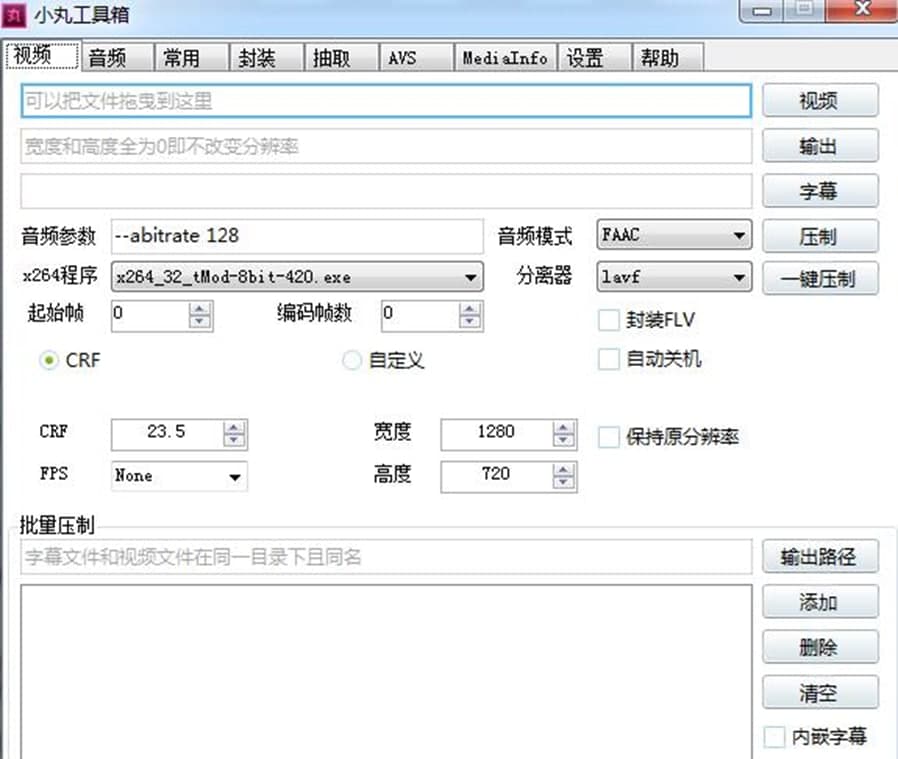Image resolution: width=898 pixels, height=759 pixels.
Task: Click the video file path input field
Action: (386, 101)
